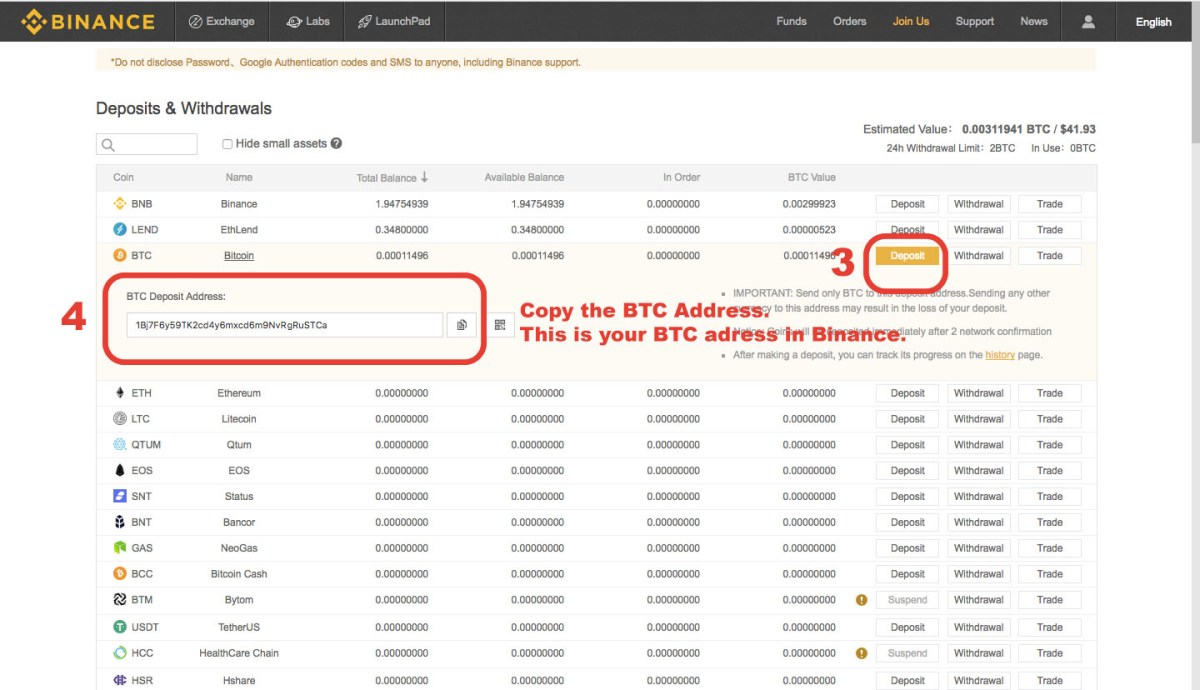Click Trade for LEND
Viewport: 1200px width, 690px height.
pos(1050,230)
